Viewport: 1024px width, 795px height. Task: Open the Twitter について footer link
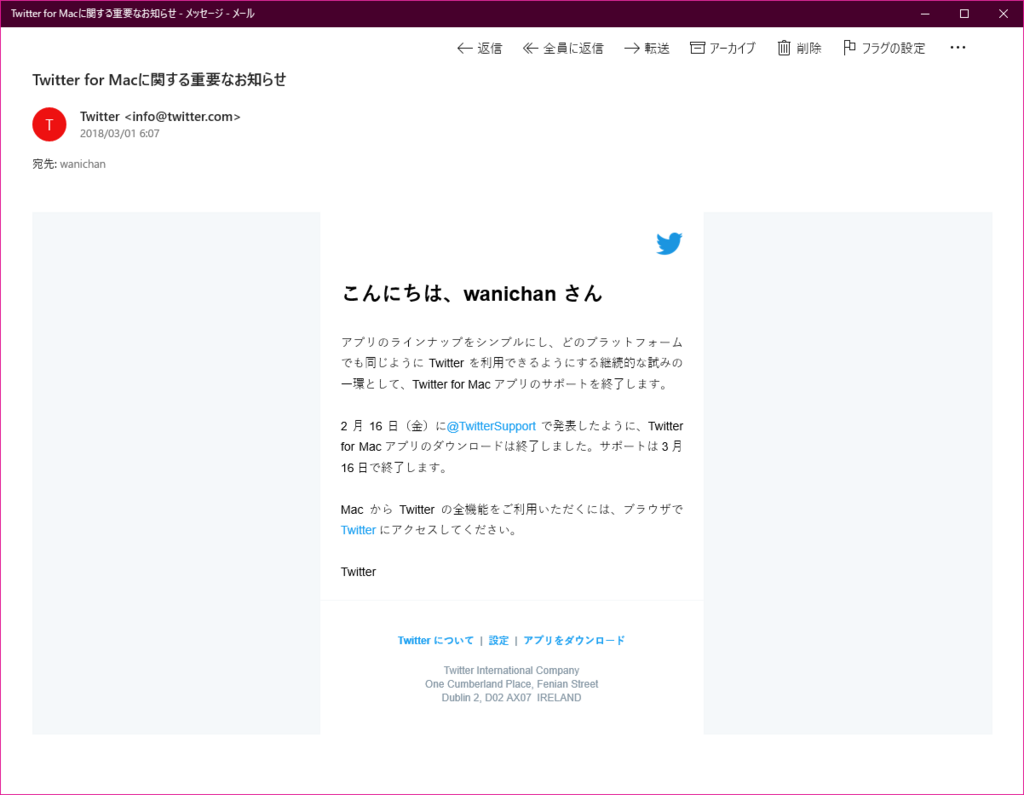point(436,640)
